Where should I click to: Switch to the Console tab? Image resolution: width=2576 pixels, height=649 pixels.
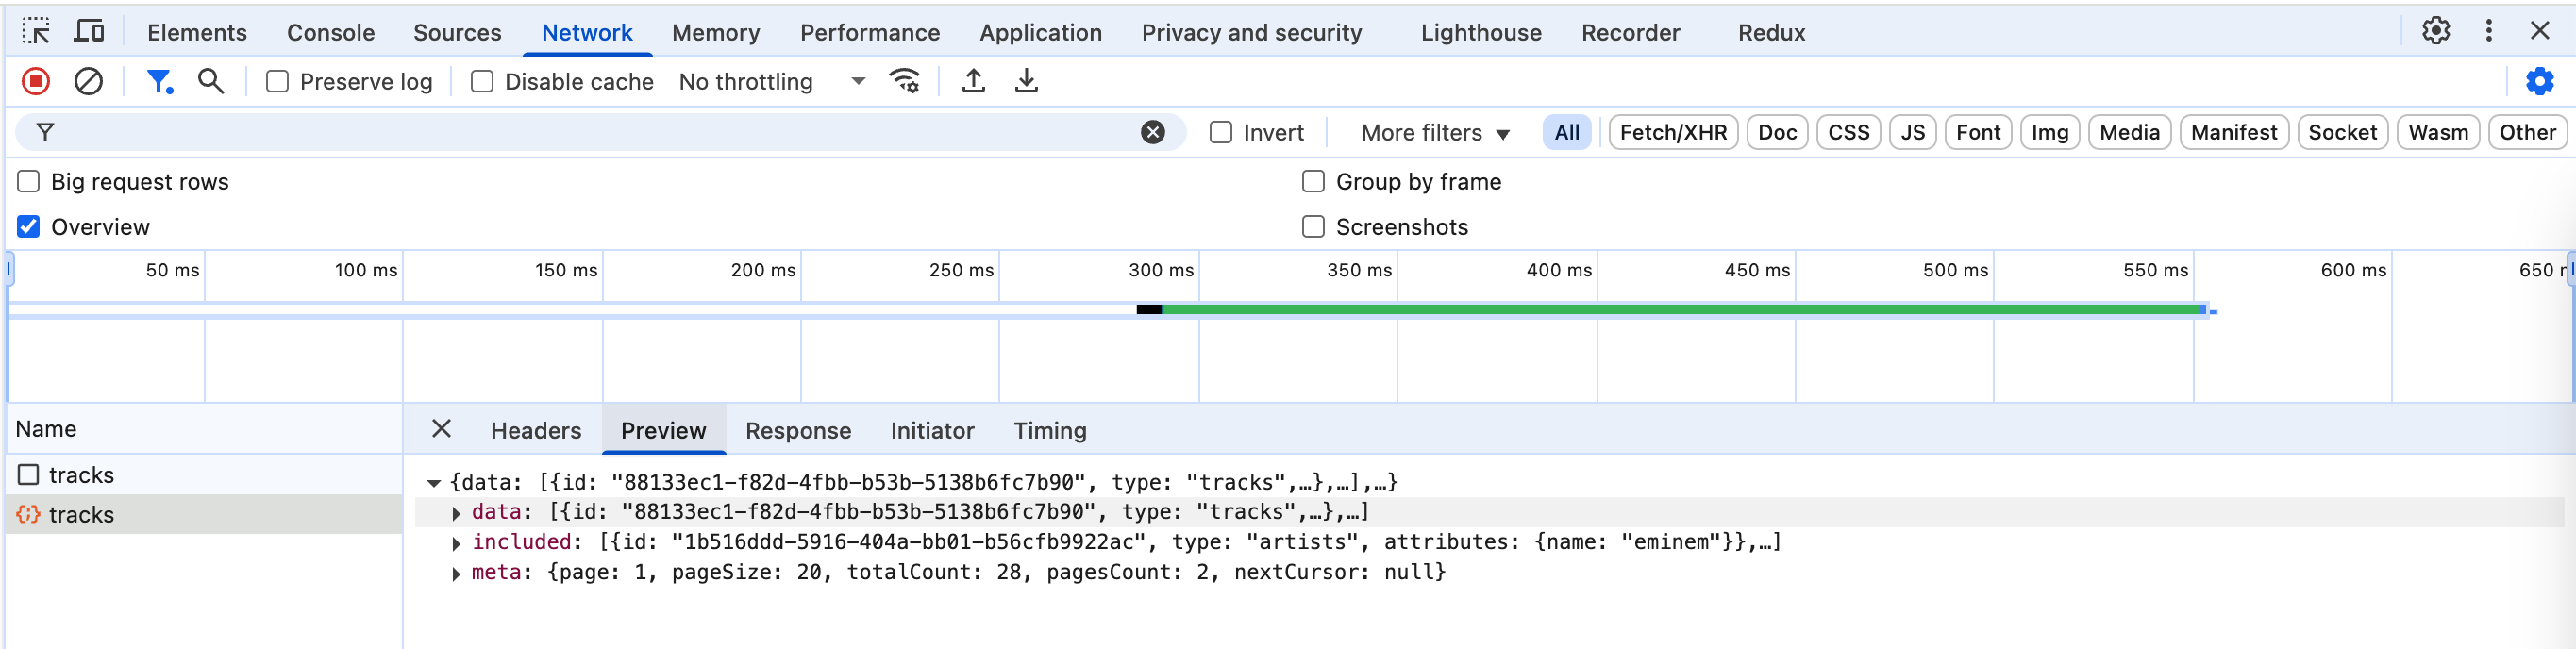[x=330, y=33]
